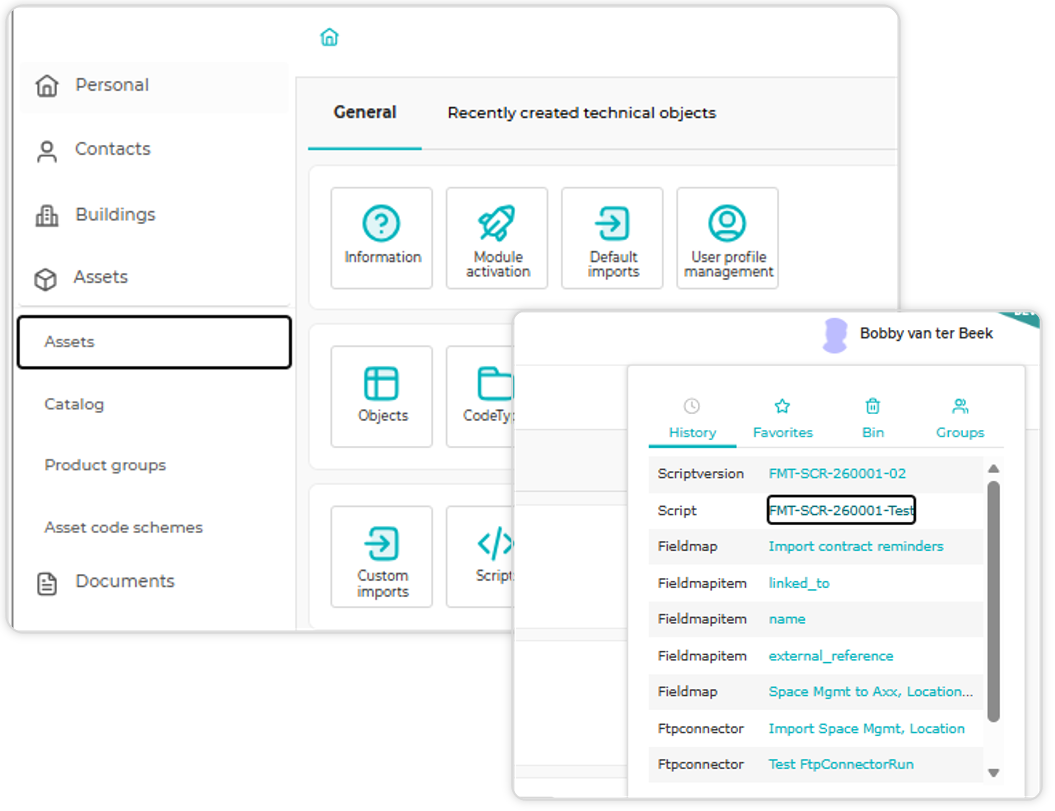Open User profile management tile
Screen dimensions: 1055x811
point(727,238)
